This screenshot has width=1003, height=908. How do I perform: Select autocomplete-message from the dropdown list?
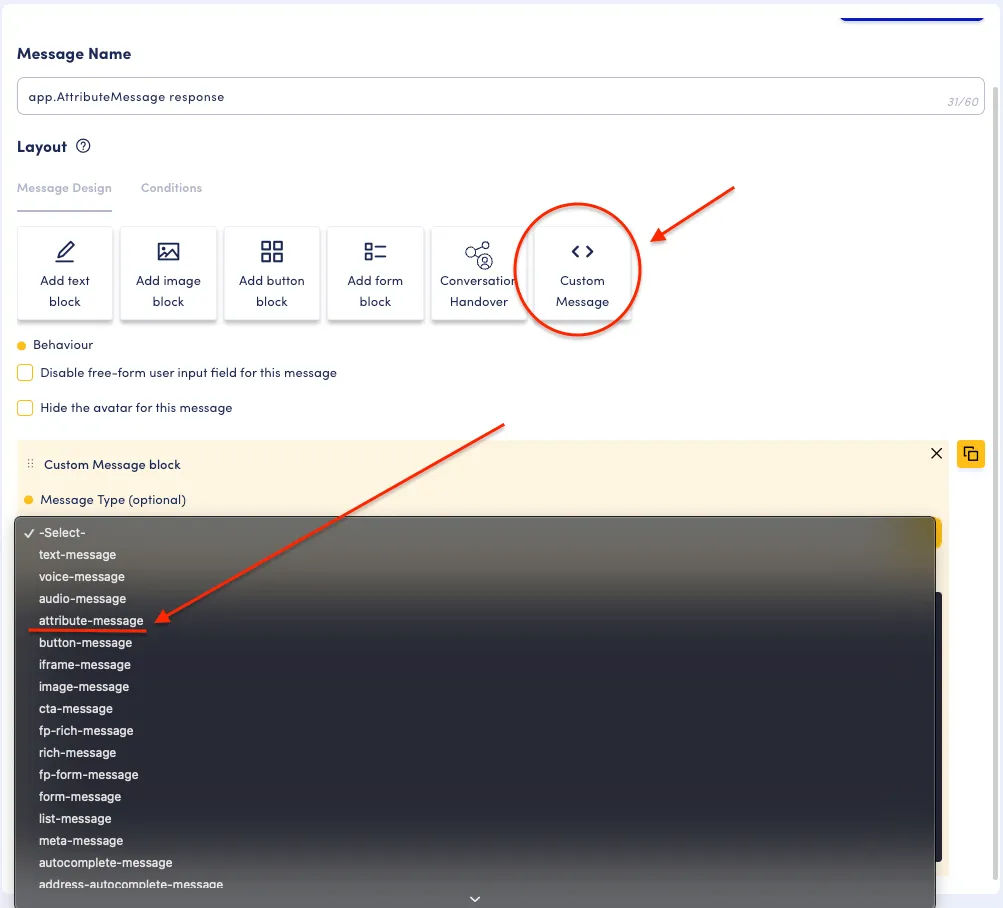(x=475, y=863)
